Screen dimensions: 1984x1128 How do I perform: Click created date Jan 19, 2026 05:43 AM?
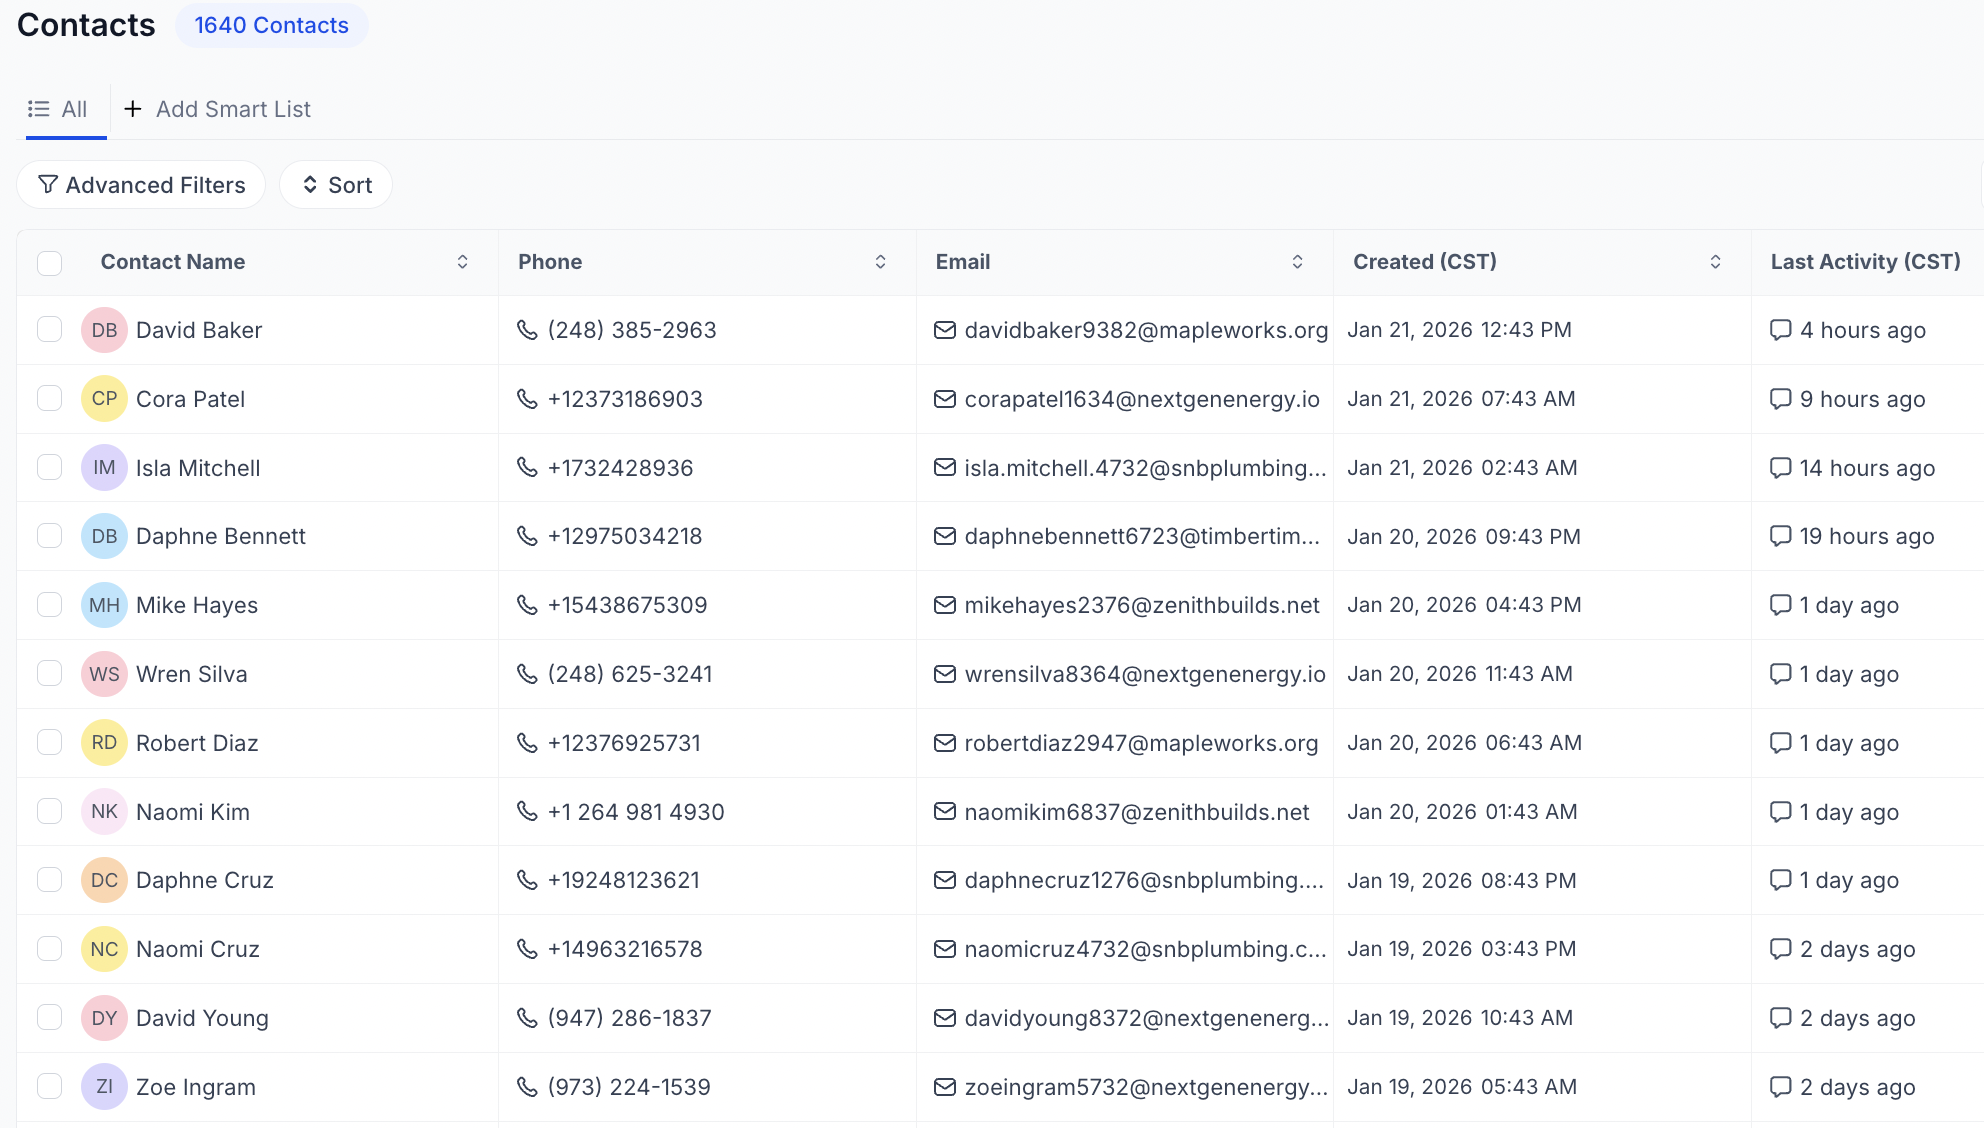point(1462,1087)
